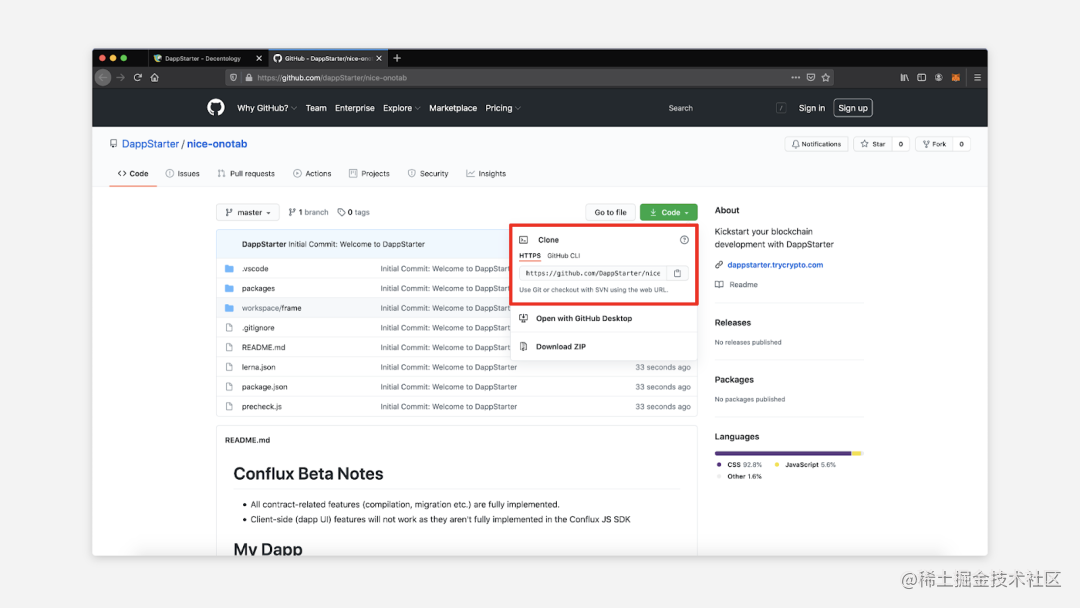1080x608 pixels.
Task: Reload the page with the refresh icon
Action: 138,78
